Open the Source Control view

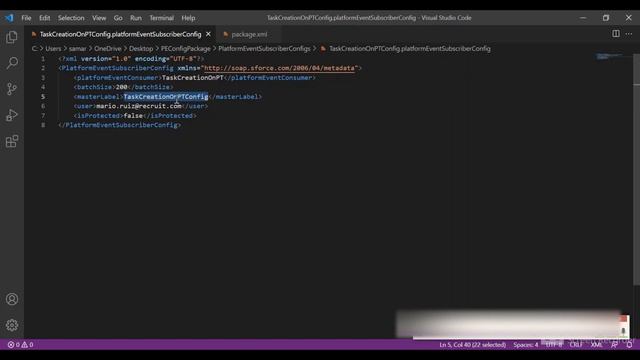click(x=12, y=89)
